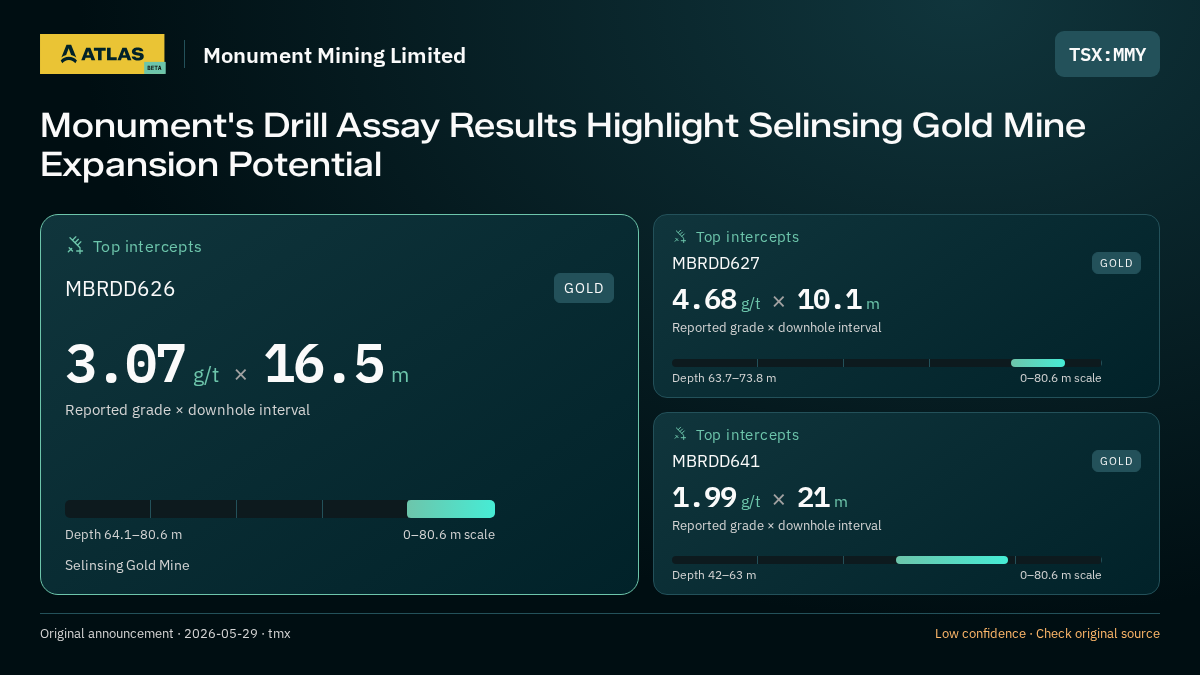Click 'Reported grade × downhole interval' under 3.07 g/t
The image size is (1200, 675).
187,410
